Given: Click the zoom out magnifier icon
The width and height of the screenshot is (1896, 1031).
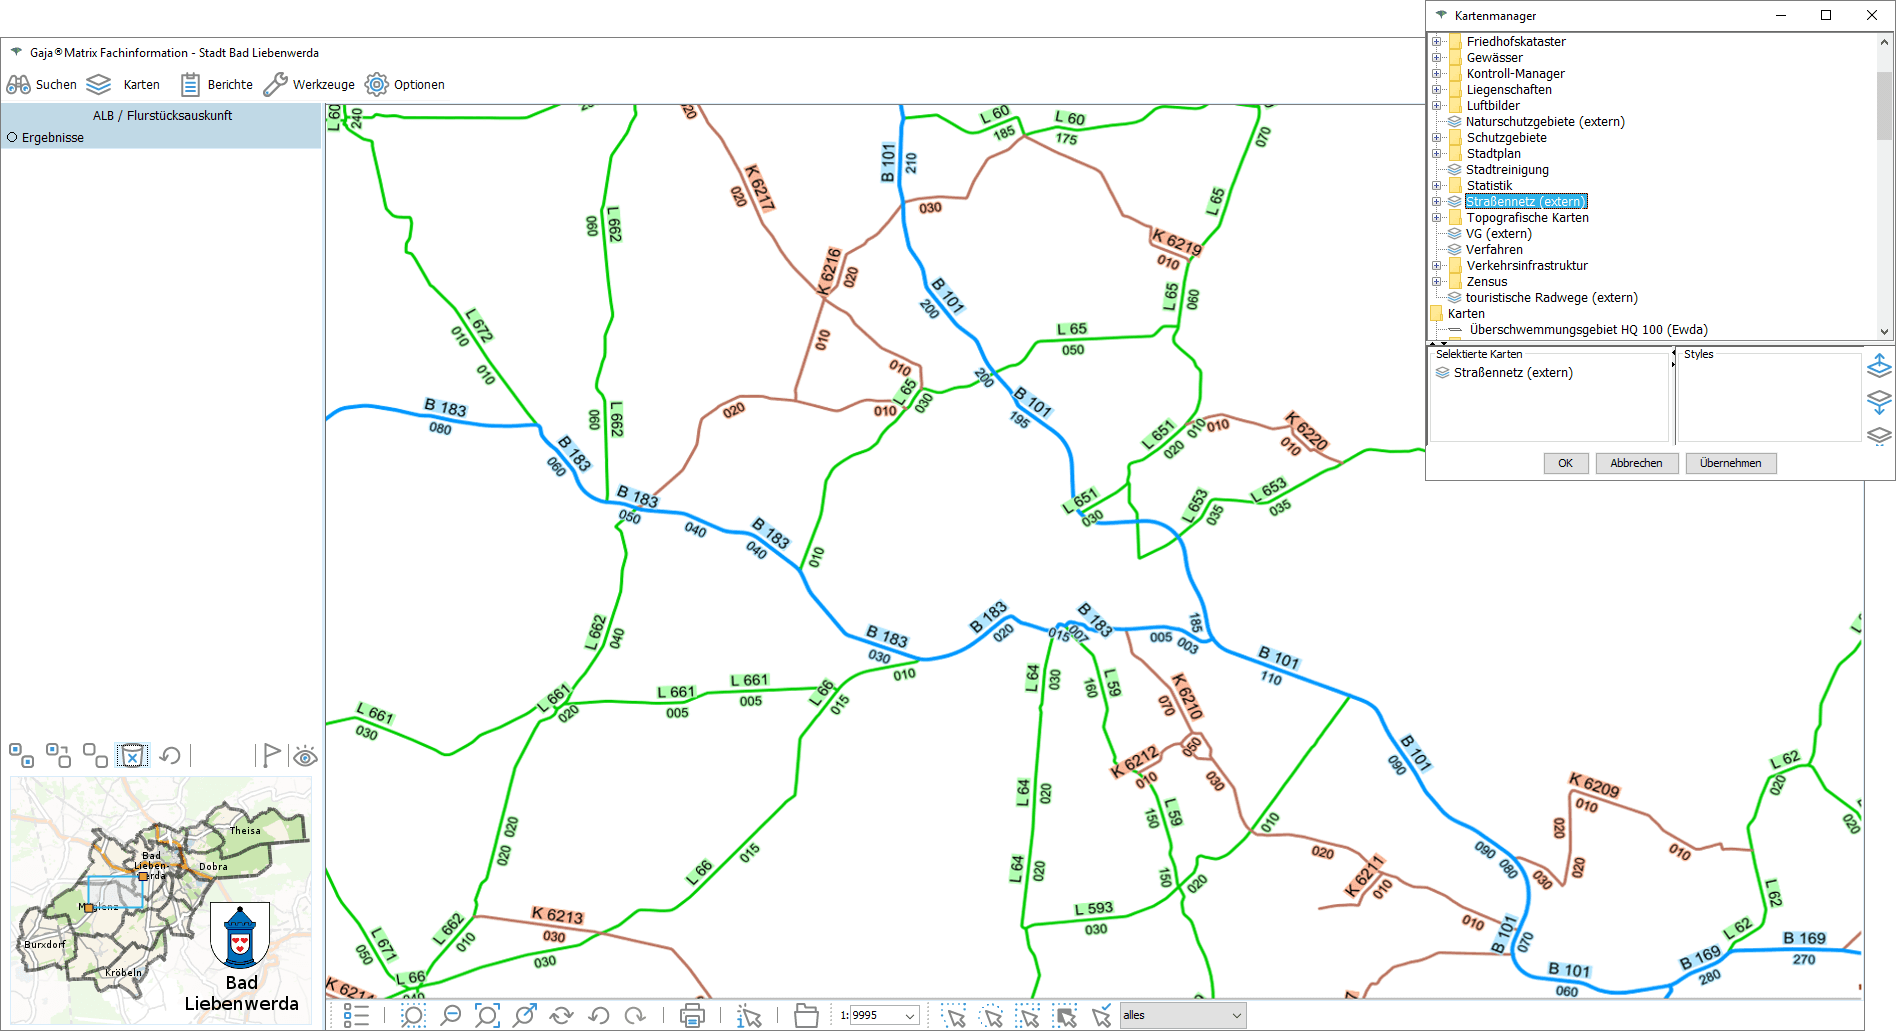Looking at the screenshot, I should pos(450,1015).
